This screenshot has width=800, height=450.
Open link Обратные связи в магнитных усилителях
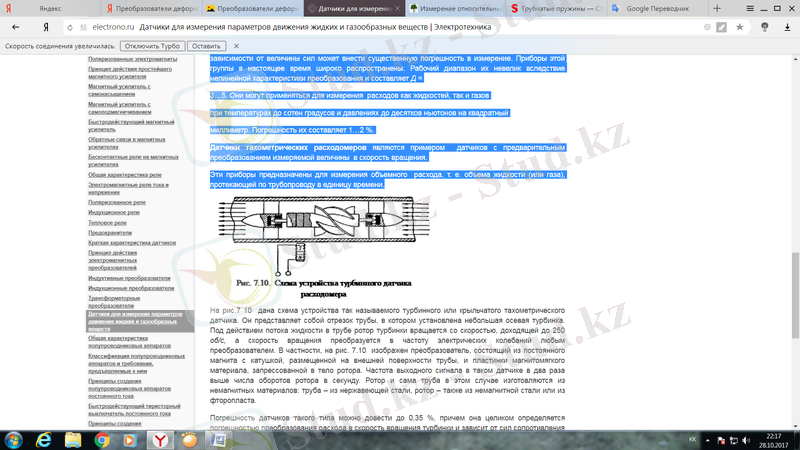click(127, 143)
